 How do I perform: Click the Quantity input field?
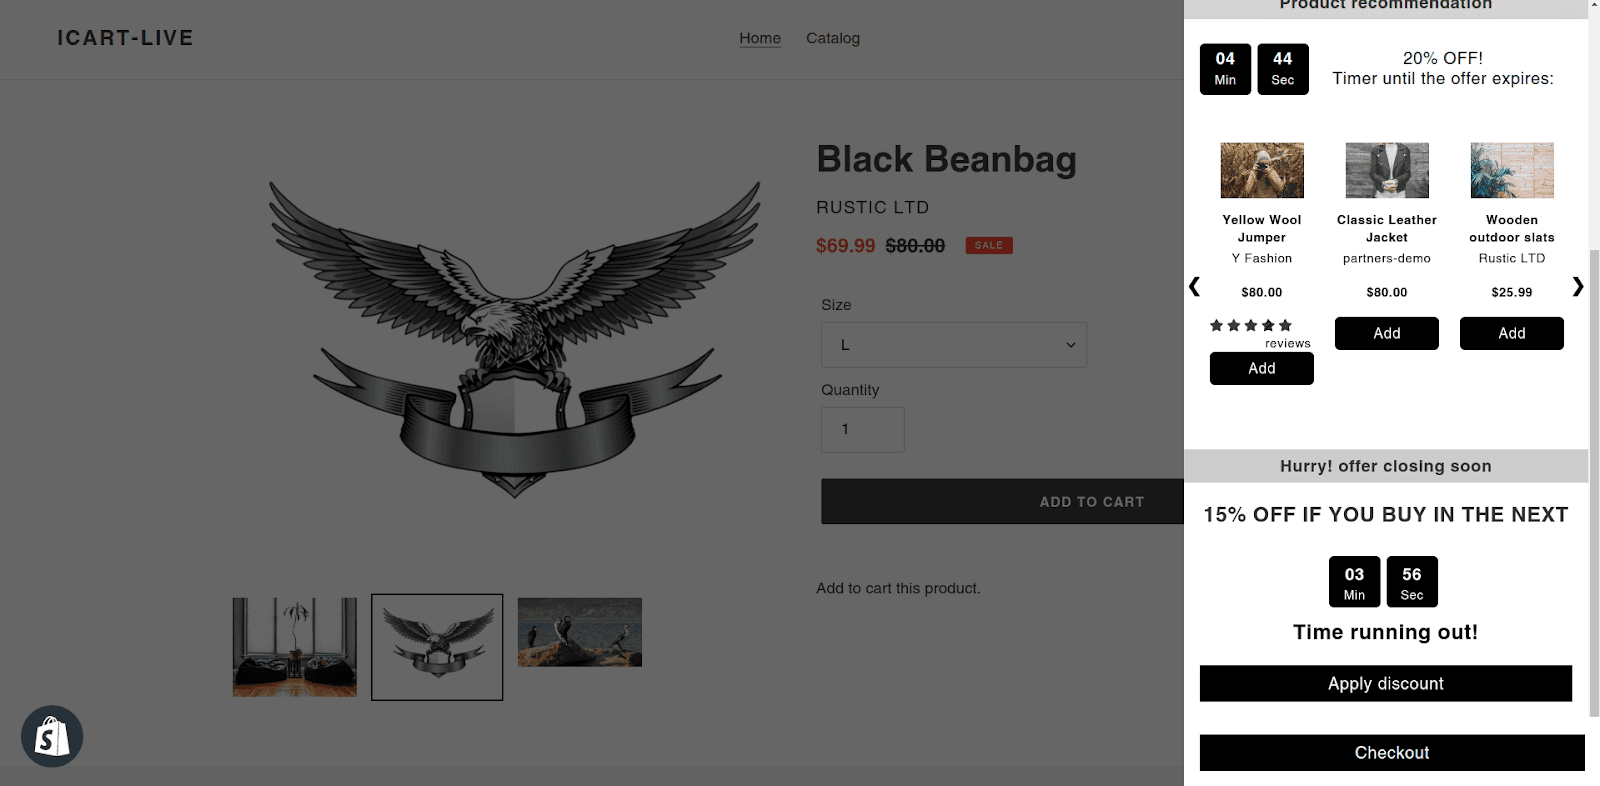[863, 430]
